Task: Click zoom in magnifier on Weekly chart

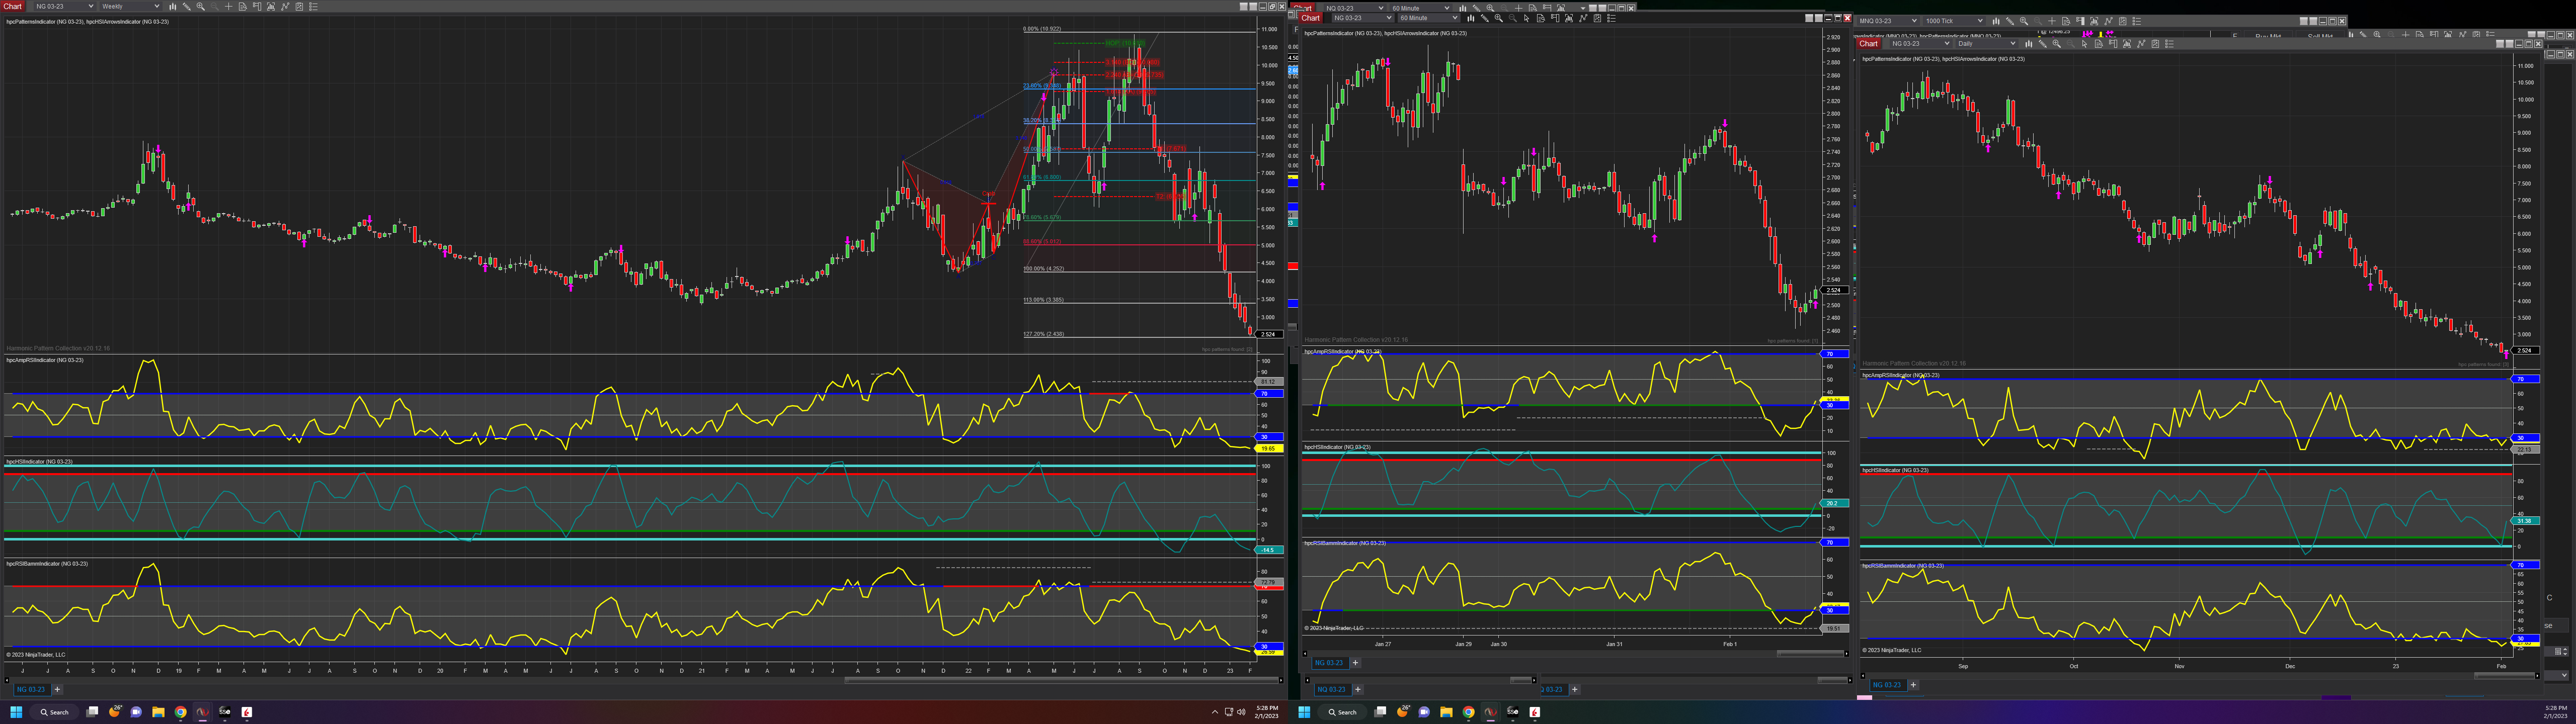Action: click(201, 6)
